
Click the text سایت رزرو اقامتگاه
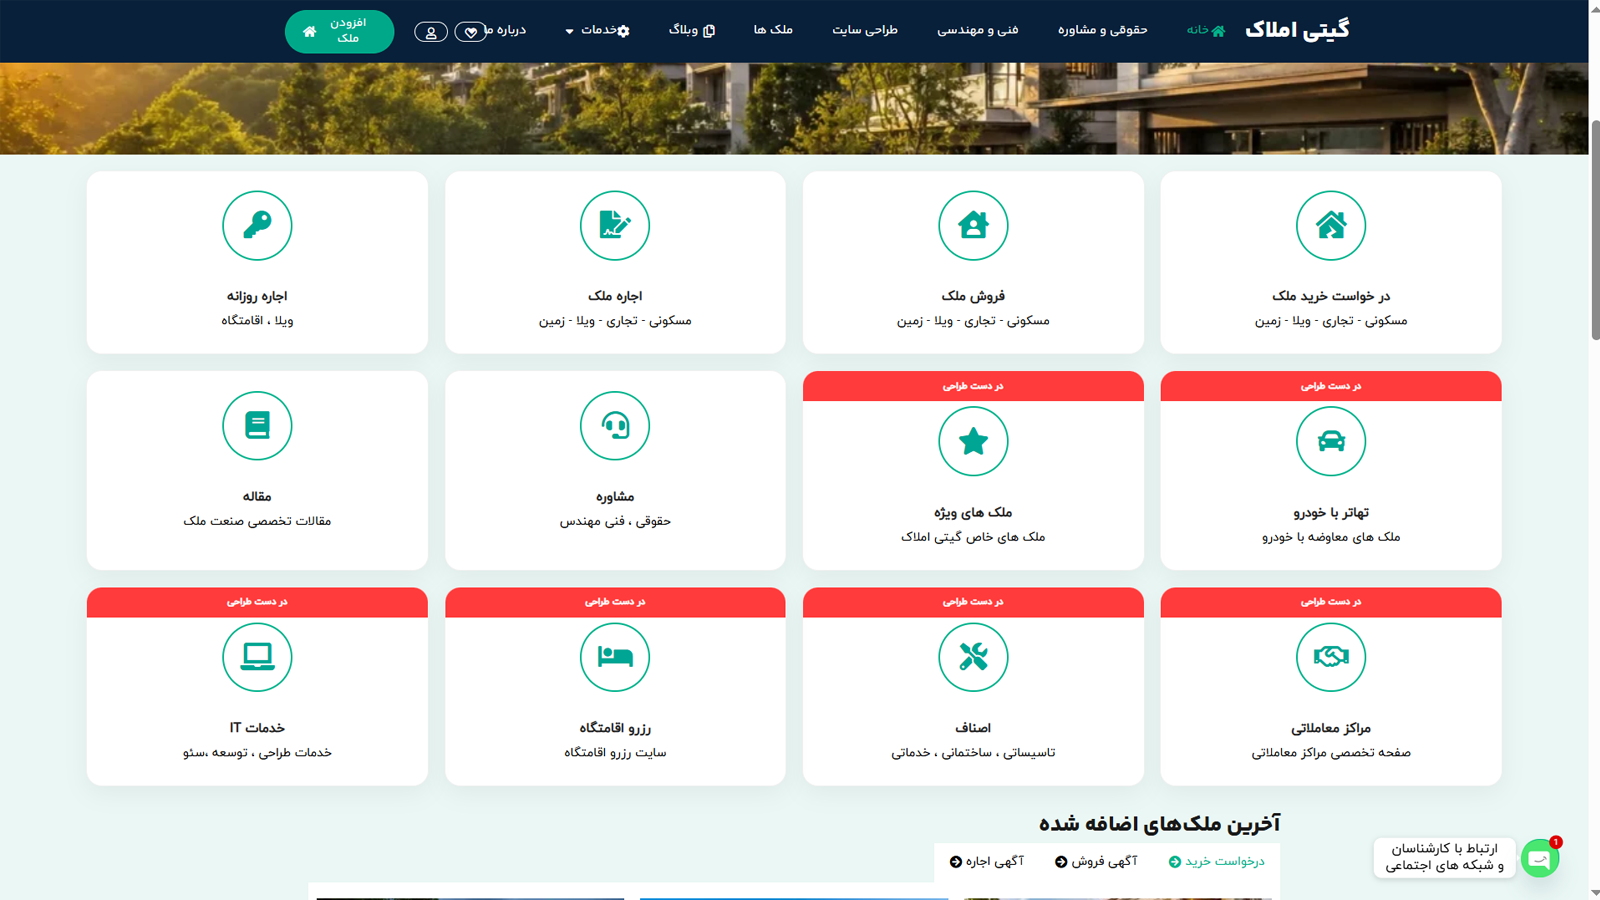tap(615, 753)
